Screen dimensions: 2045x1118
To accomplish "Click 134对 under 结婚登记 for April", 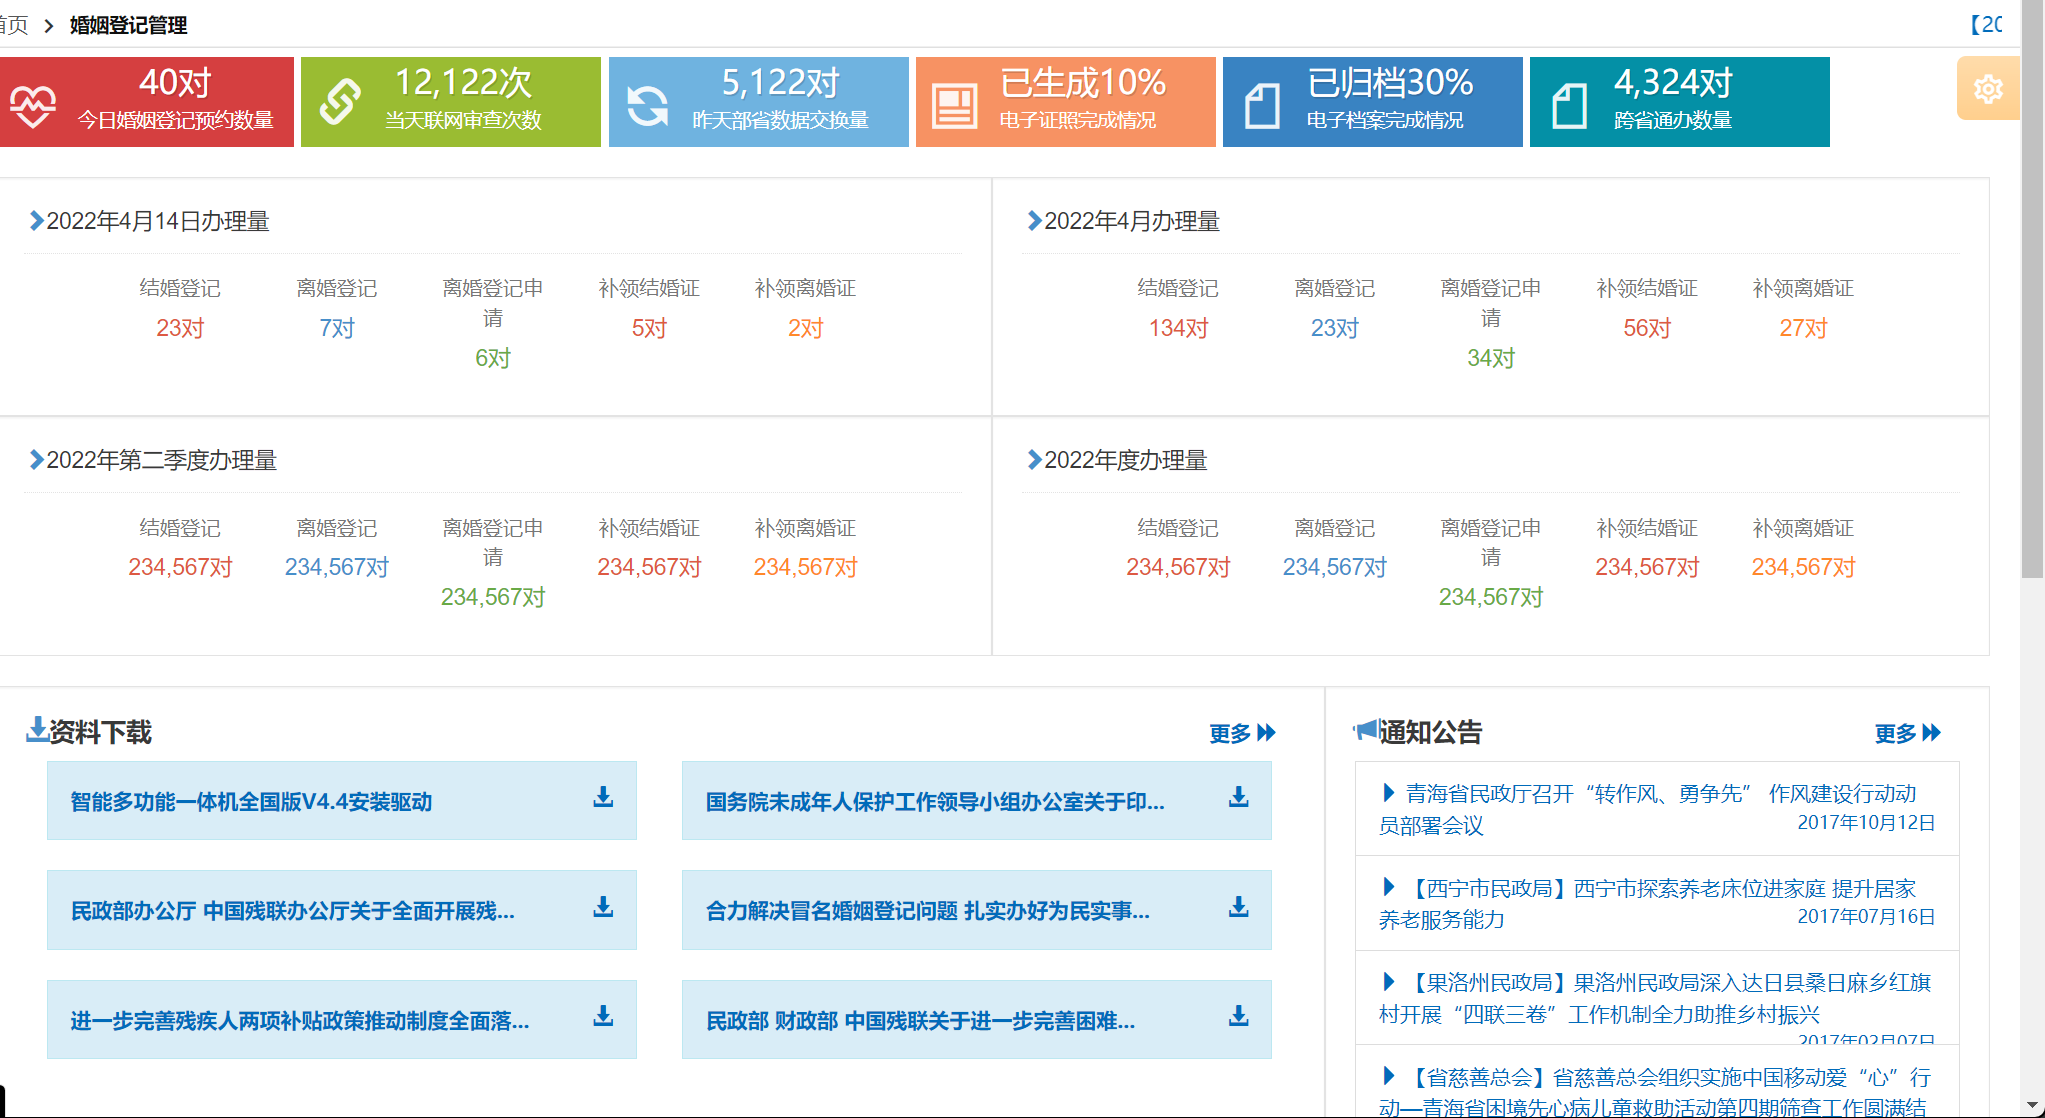I will point(1178,328).
